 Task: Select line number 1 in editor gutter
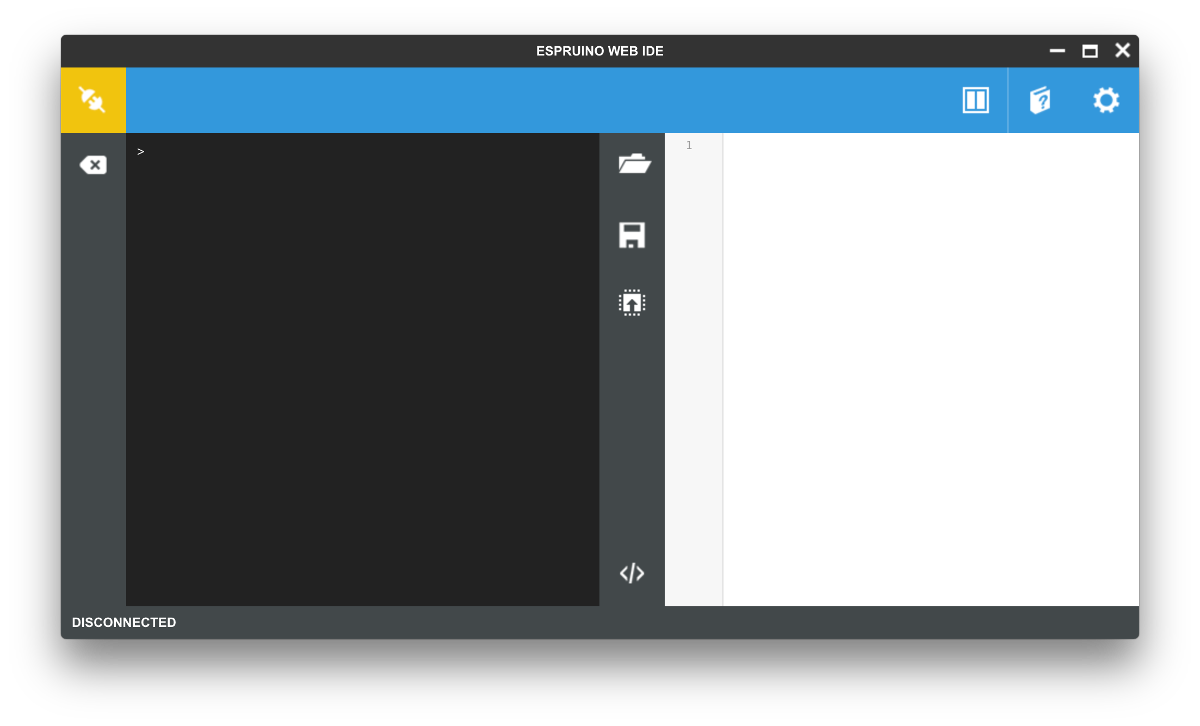point(689,146)
